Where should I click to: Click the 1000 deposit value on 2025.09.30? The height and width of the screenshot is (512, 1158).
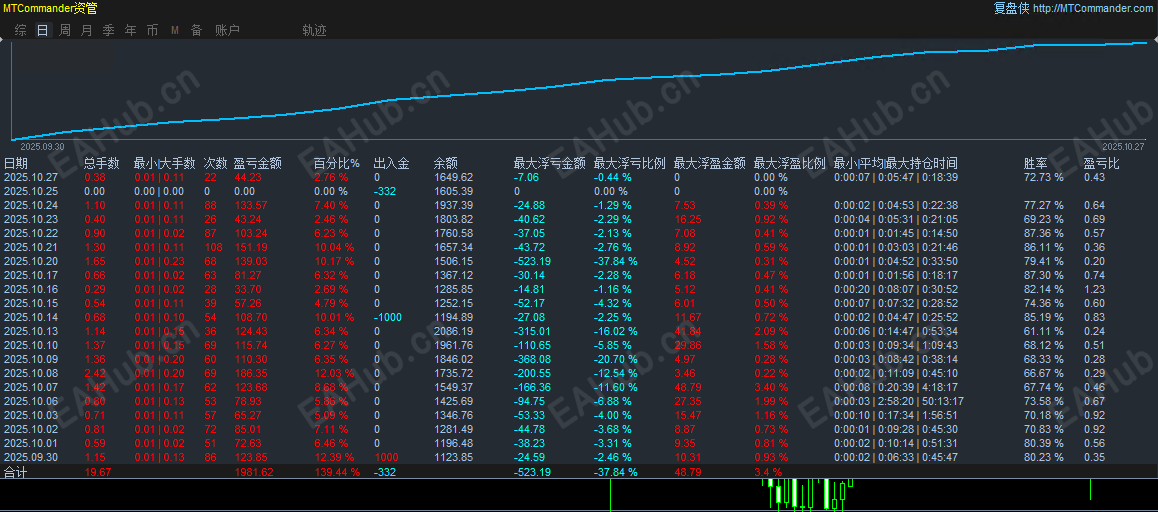386,457
